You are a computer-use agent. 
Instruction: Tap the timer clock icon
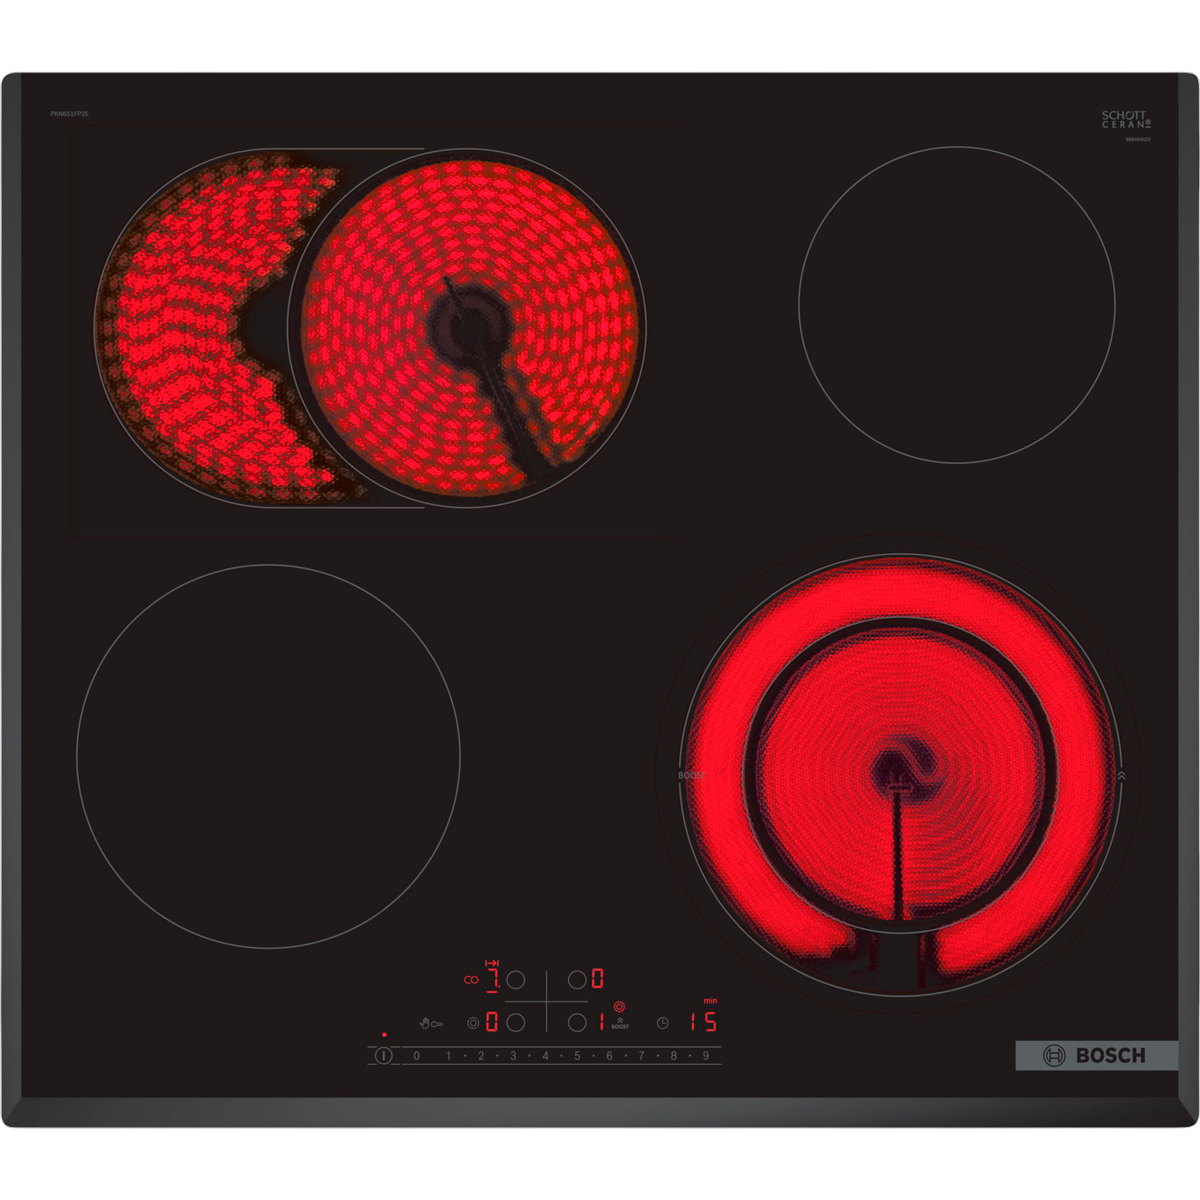(663, 1022)
